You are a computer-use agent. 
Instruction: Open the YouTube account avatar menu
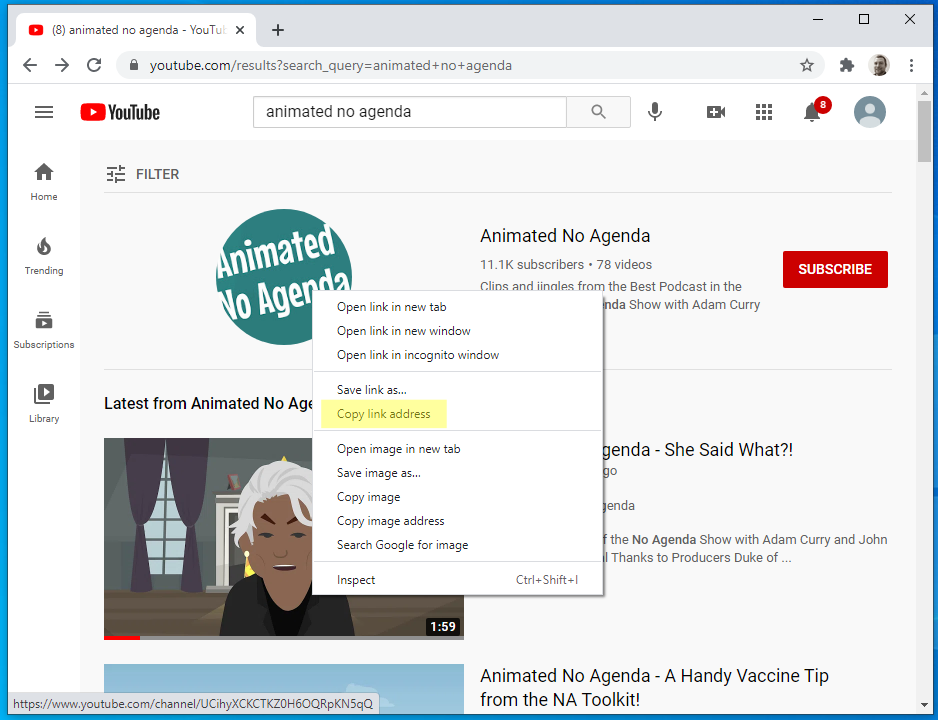coord(870,112)
